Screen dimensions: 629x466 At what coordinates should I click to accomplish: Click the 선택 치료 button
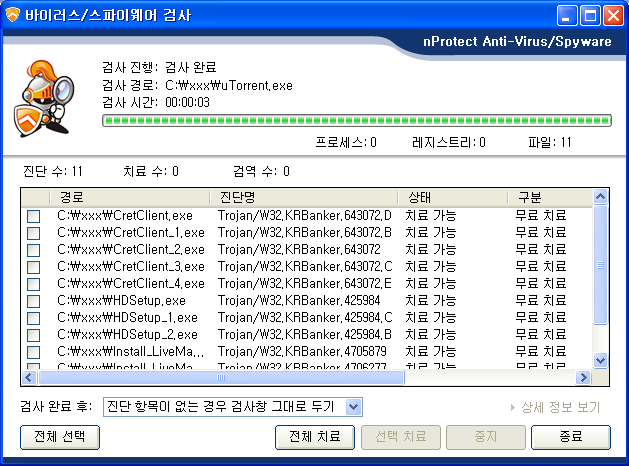tap(401, 437)
